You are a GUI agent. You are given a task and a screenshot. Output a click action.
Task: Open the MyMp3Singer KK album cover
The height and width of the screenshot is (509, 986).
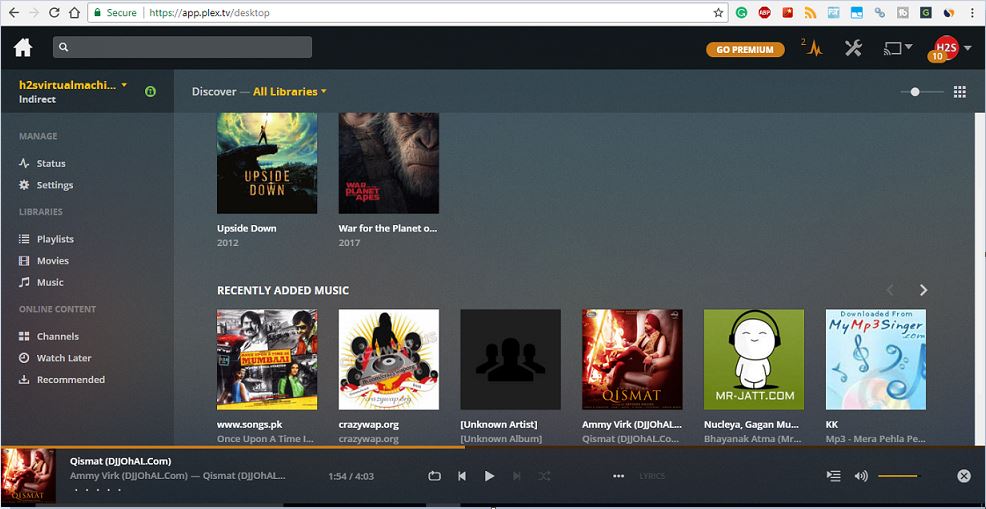click(x=875, y=359)
